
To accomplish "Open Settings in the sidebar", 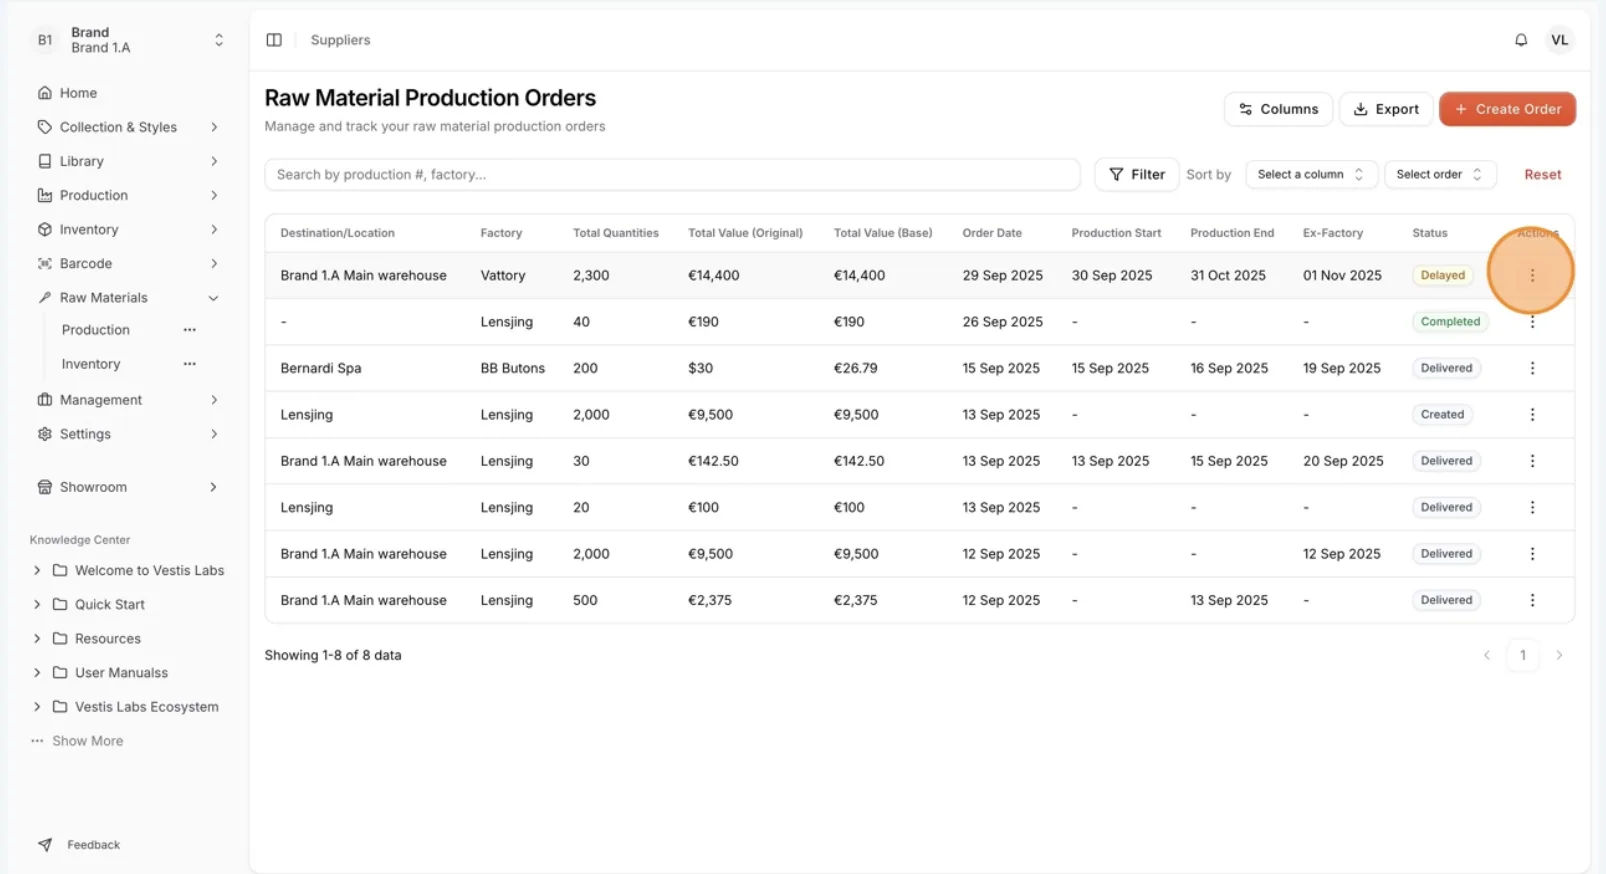I will pyautogui.click(x=129, y=434).
